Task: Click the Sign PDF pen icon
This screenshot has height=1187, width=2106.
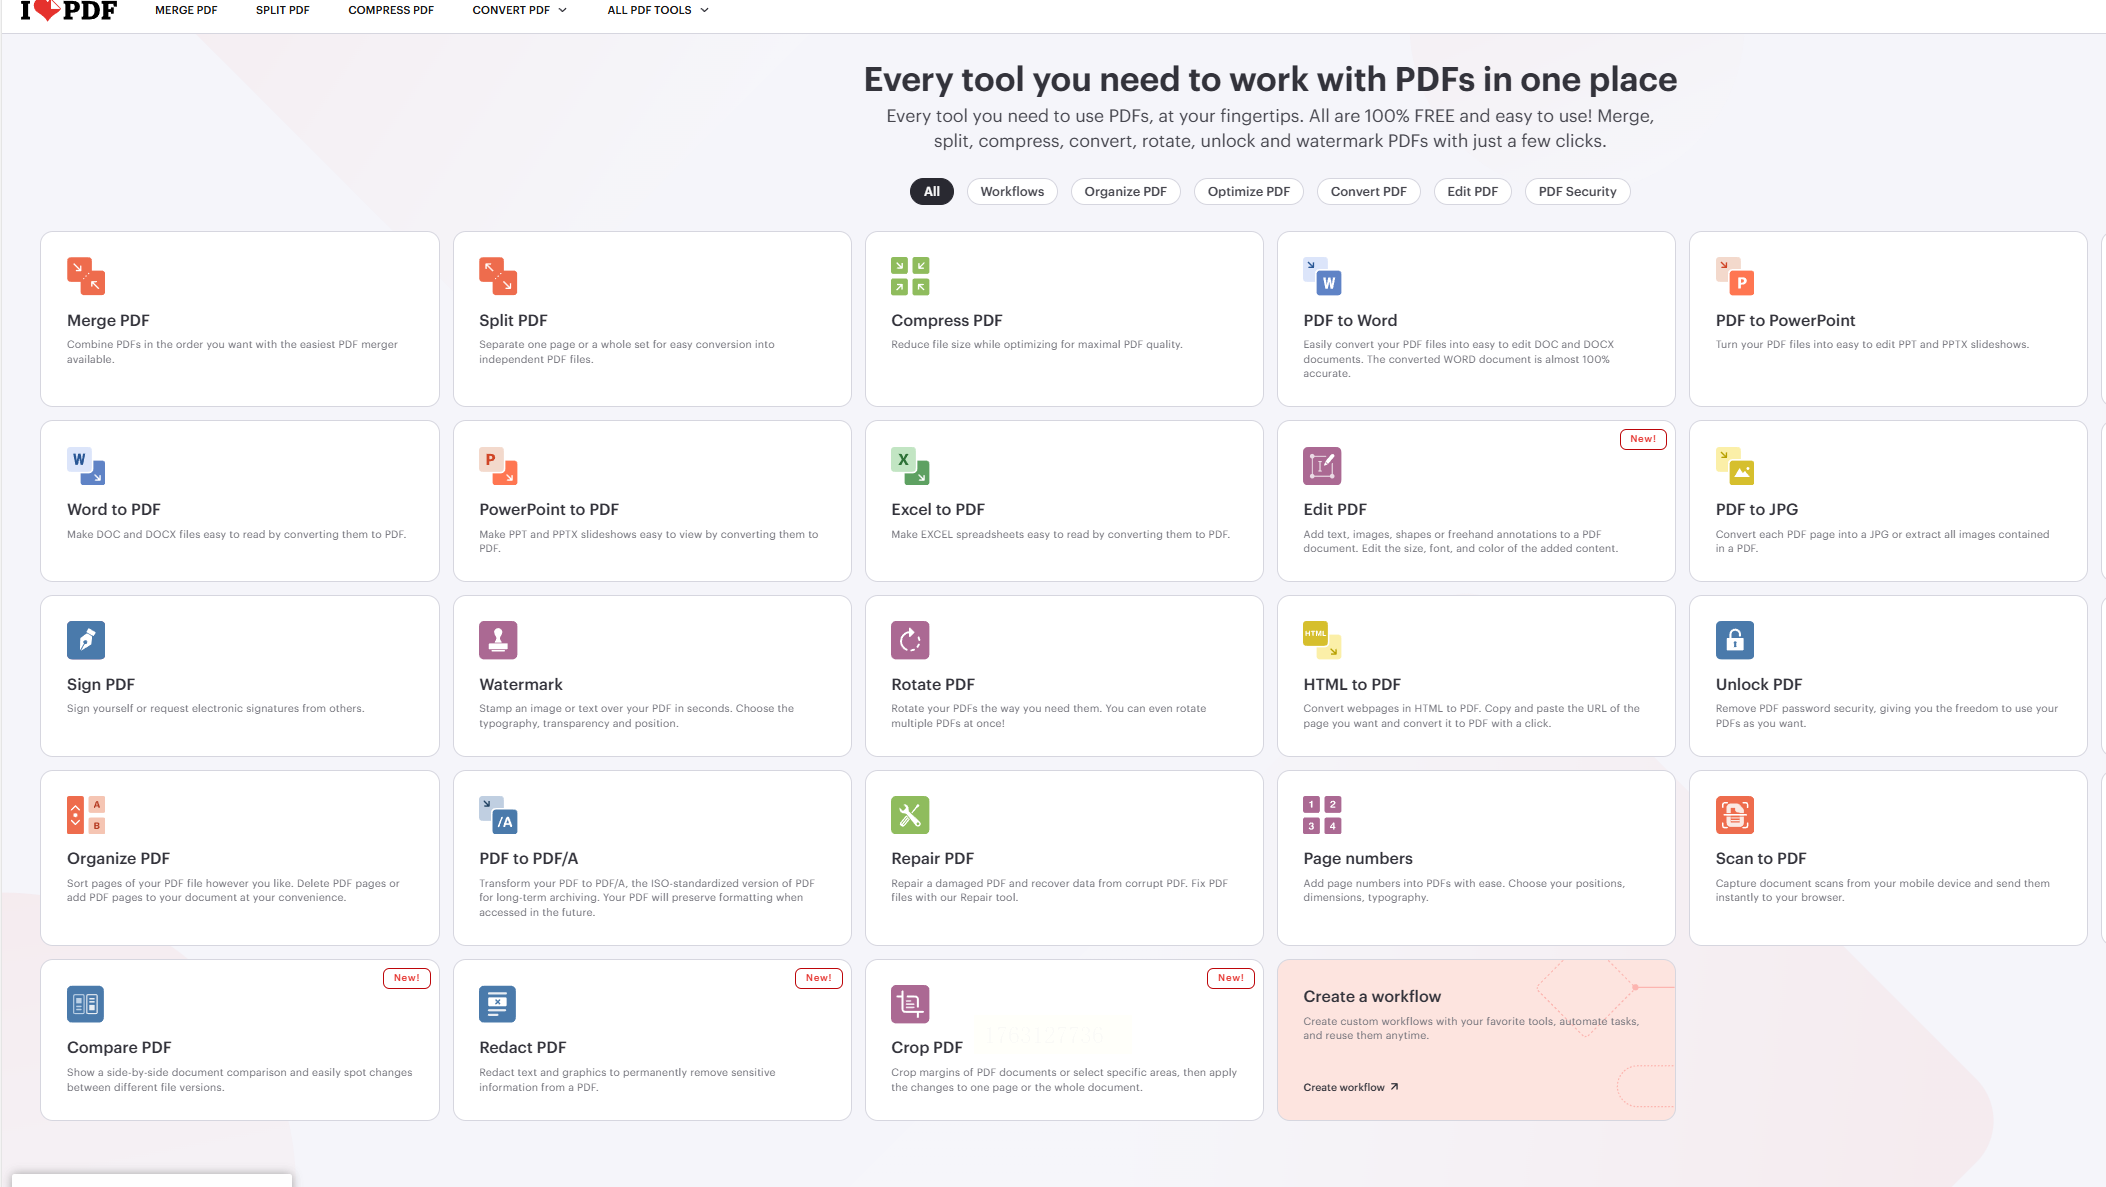Action: pos(86,640)
